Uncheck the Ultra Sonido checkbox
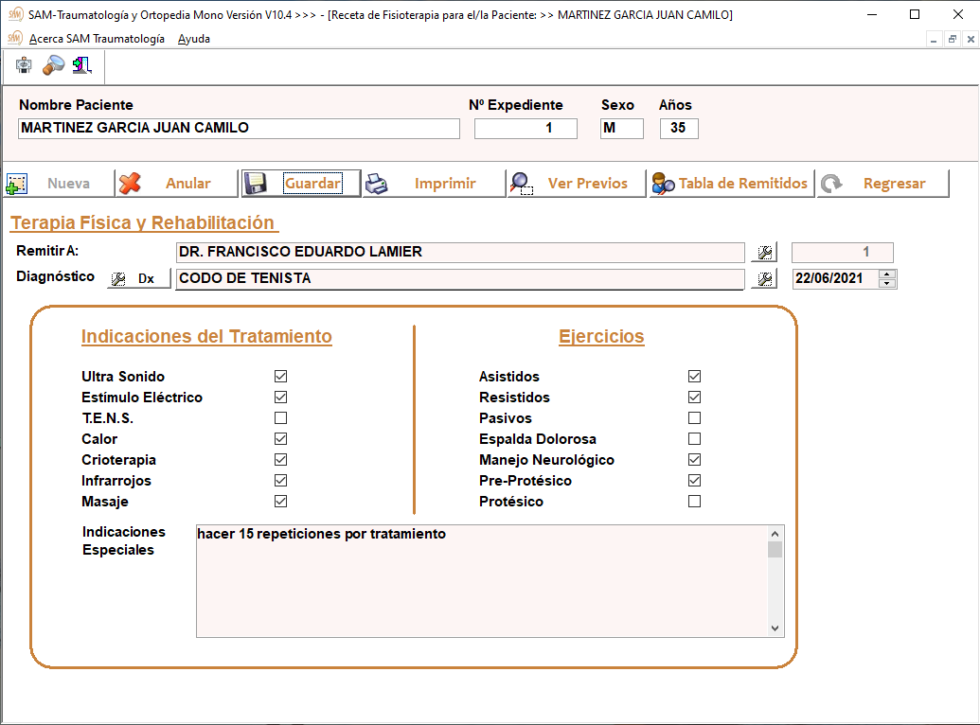980x725 pixels. point(281,376)
